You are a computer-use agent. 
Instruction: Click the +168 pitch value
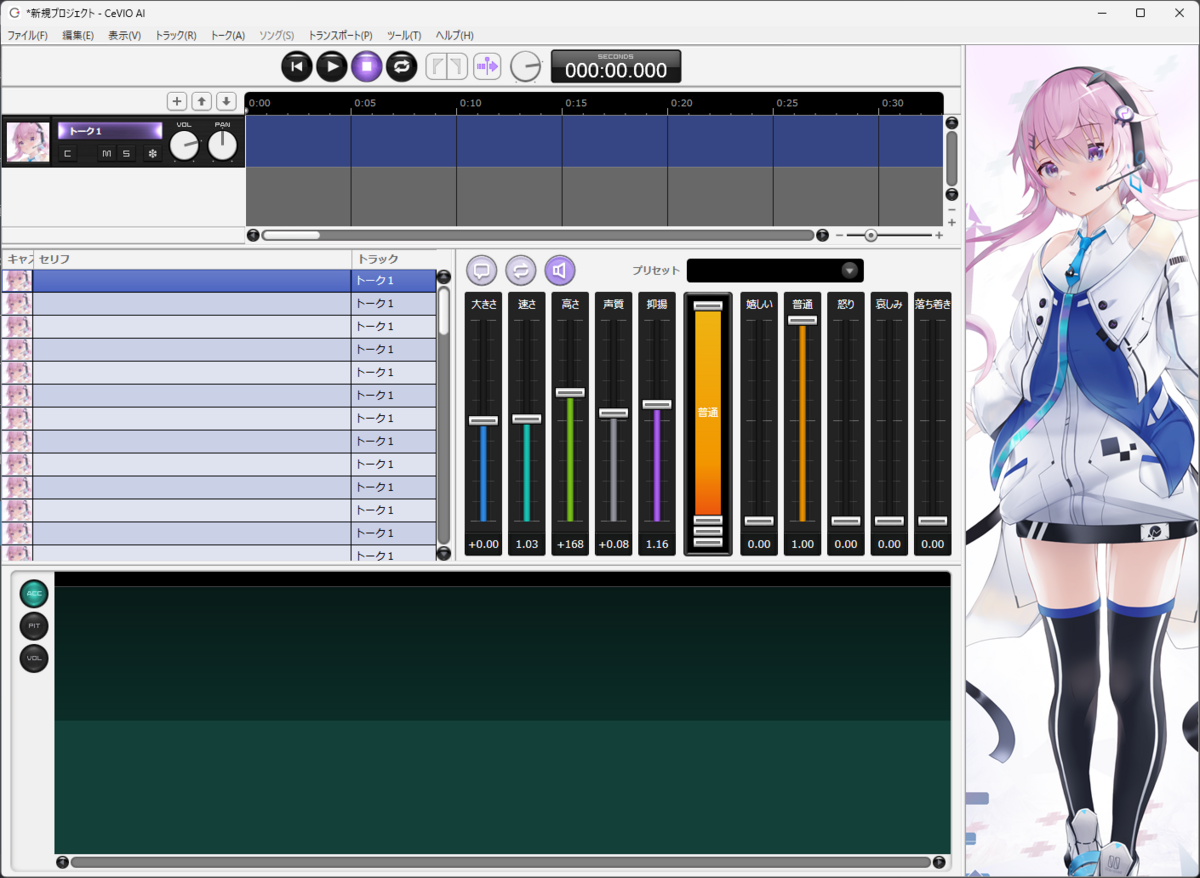[570, 544]
